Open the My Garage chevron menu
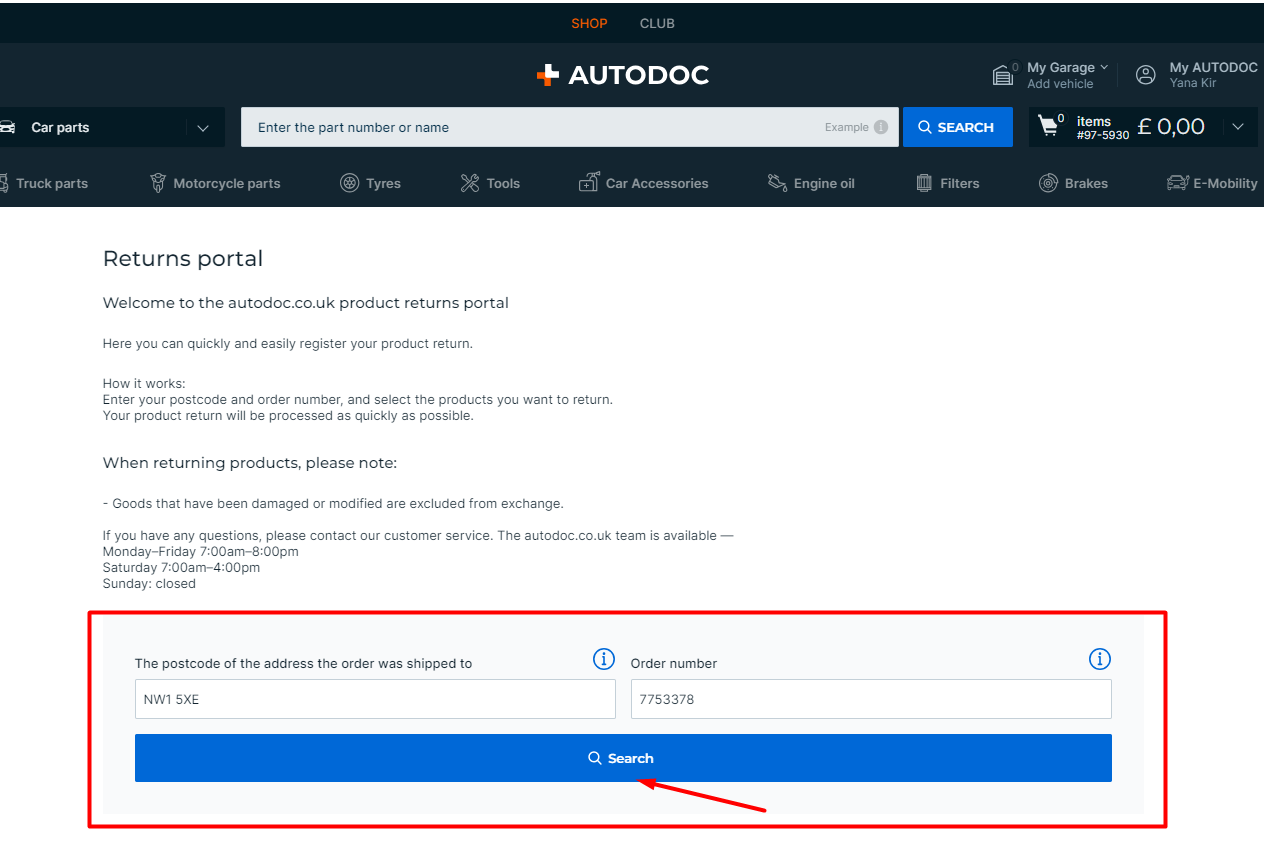Viewport: 1264px width, 849px height. [1104, 67]
